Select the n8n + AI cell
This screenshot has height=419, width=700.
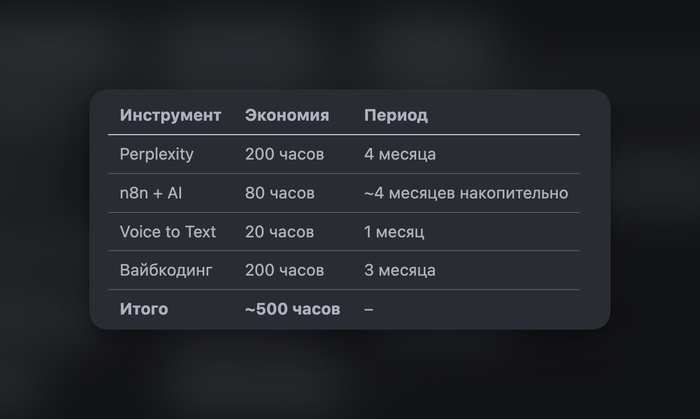(151, 193)
